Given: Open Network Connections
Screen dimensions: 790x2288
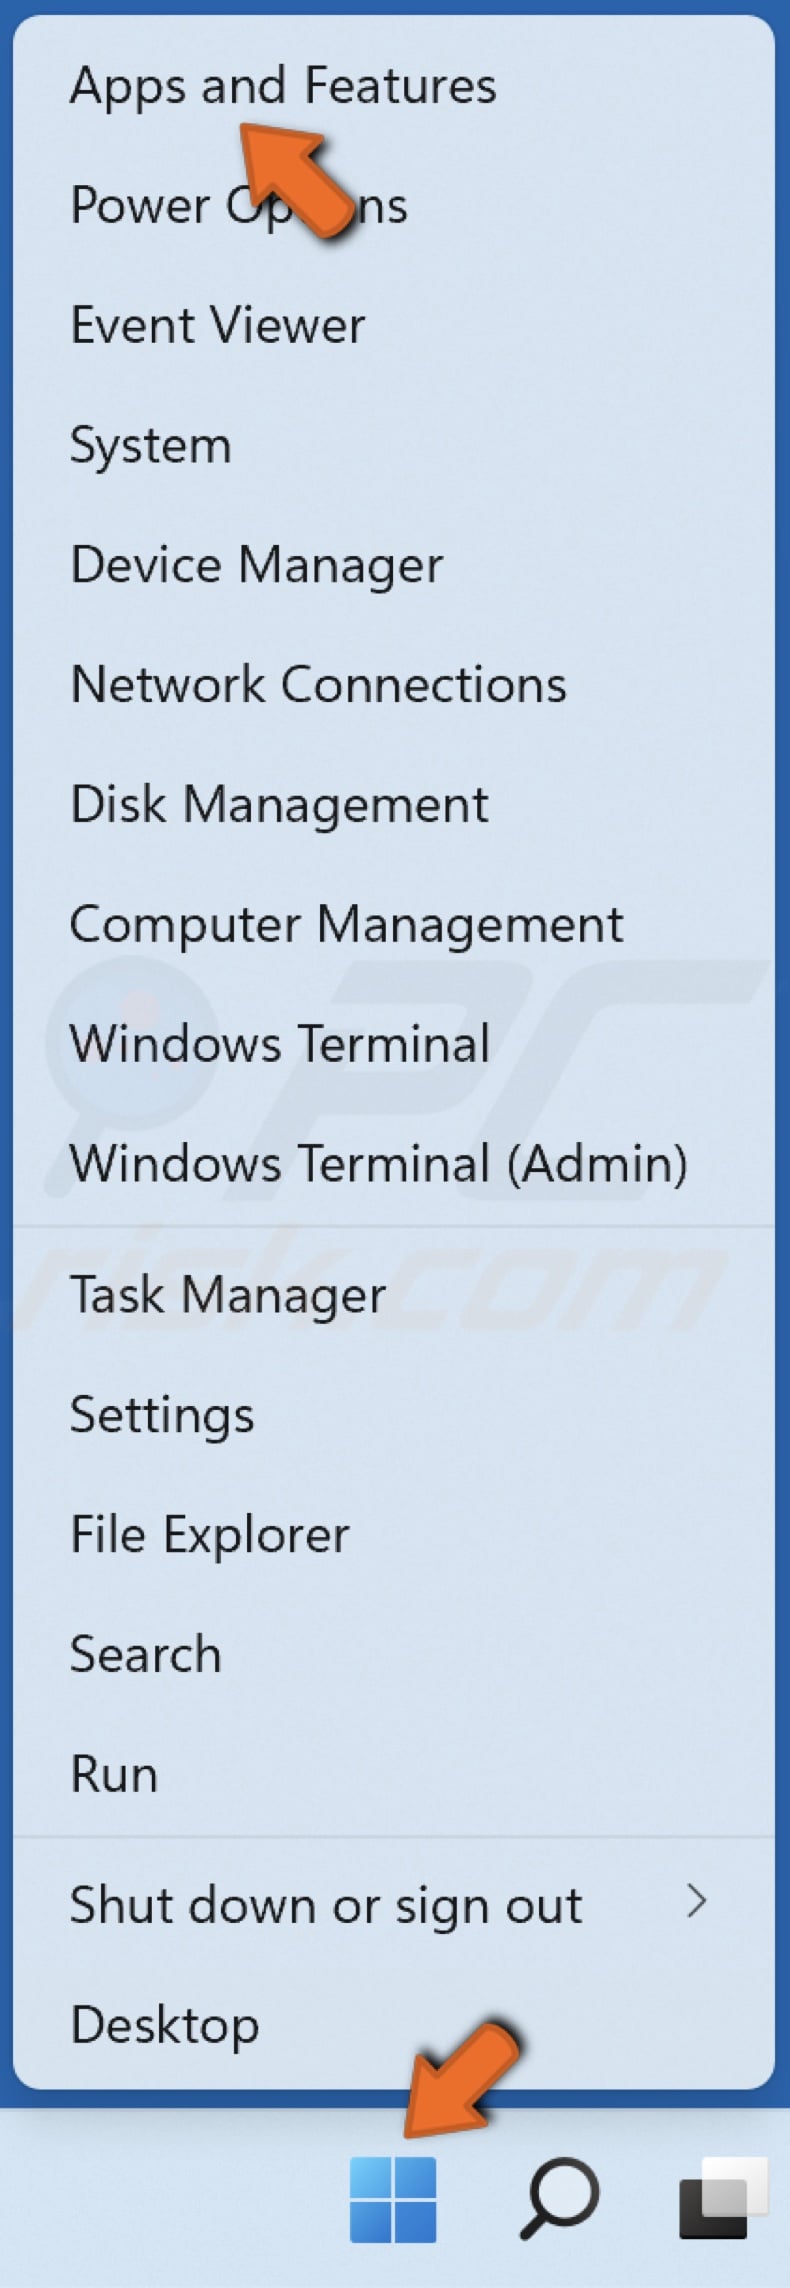Looking at the screenshot, I should [318, 684].
